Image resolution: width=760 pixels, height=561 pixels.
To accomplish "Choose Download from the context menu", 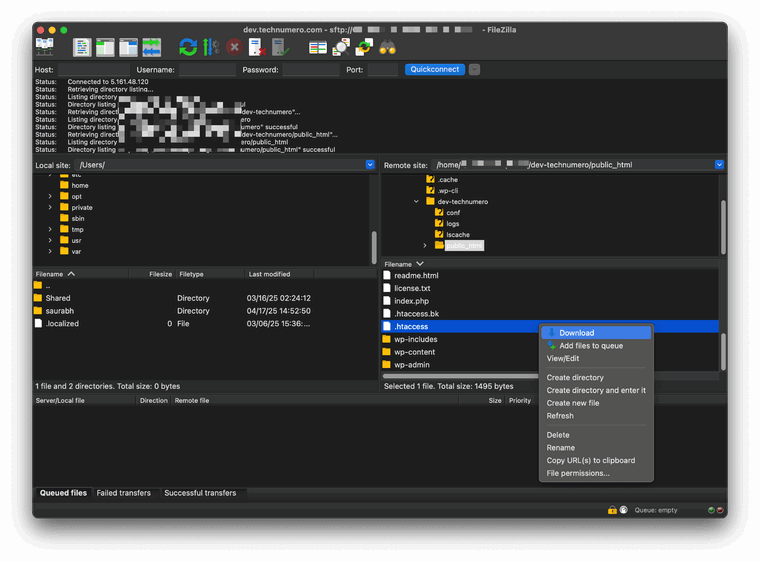I will (x=596, y=333).
